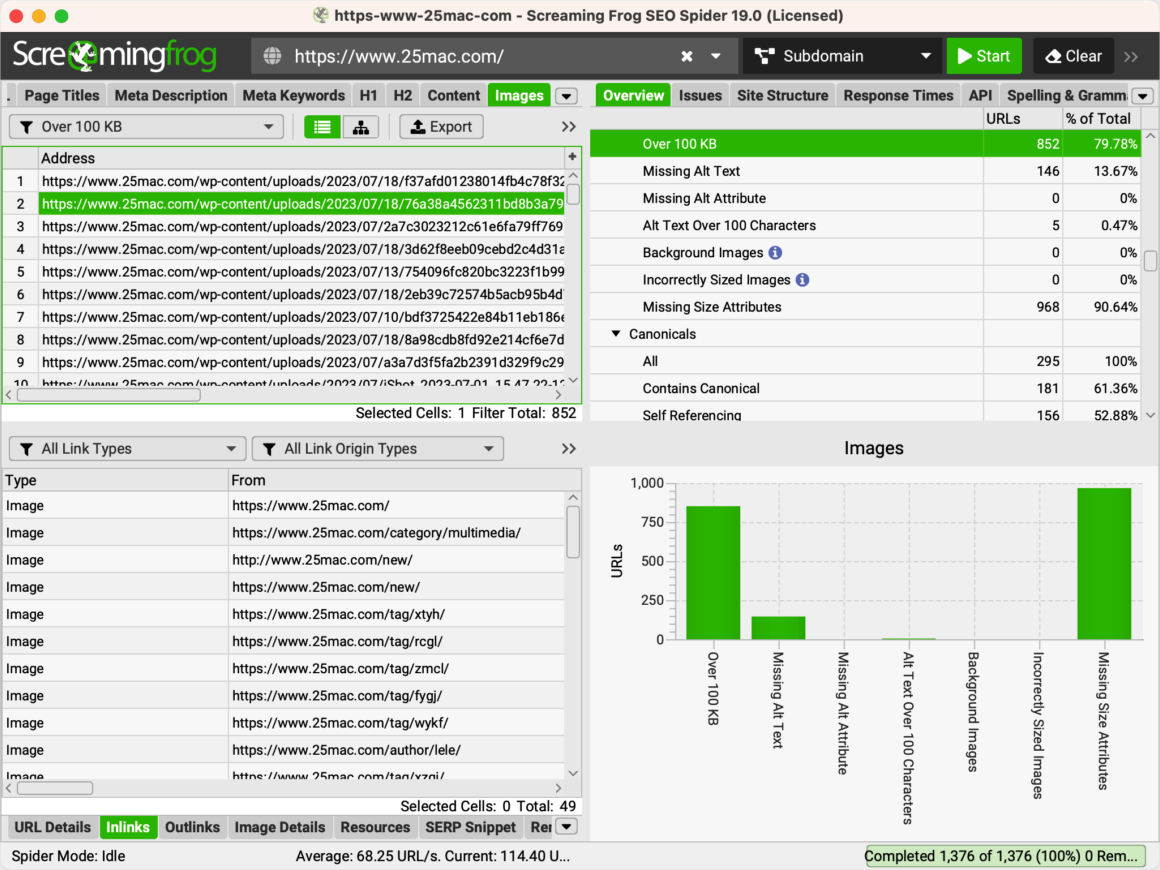Select row 5 image URL 754096fc820bc
The image size is (1160, 870).
[302, 272]
